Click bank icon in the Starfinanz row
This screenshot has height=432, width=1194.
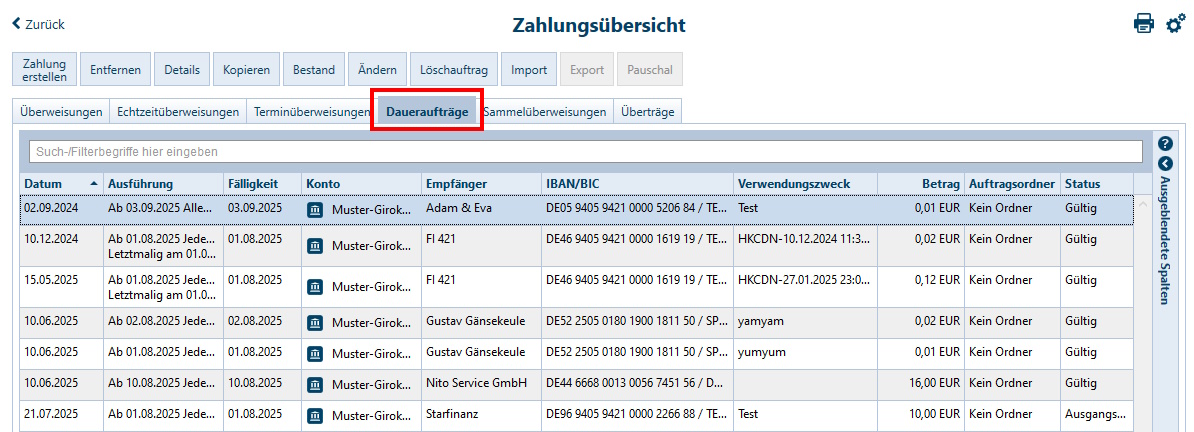[x=314, y=416]
